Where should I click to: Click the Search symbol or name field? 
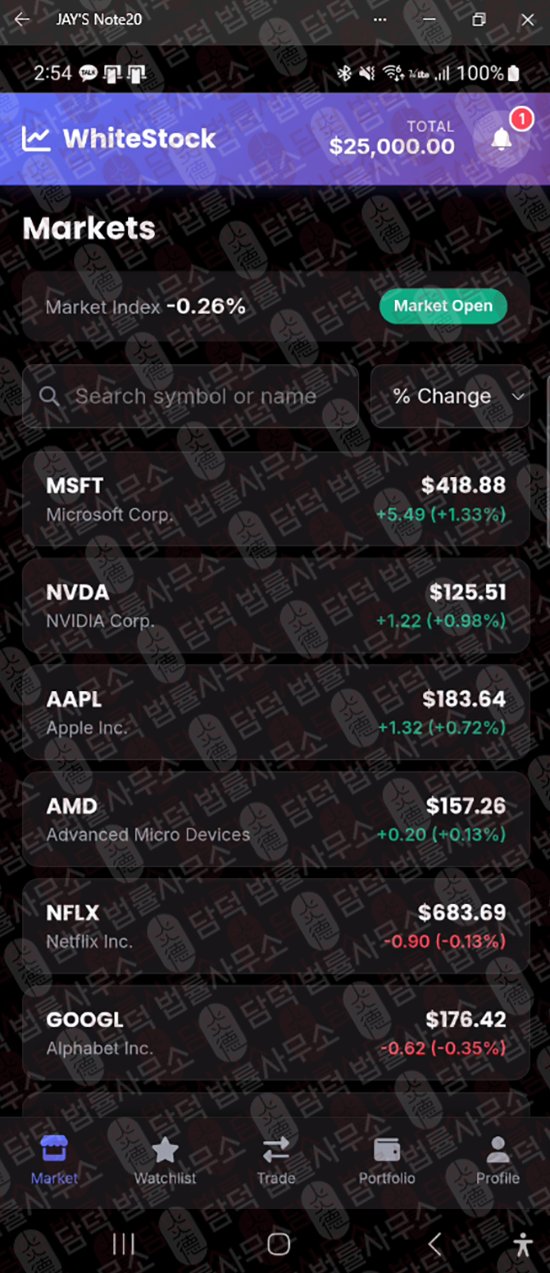pyautogui.click(x=190, y=396)
